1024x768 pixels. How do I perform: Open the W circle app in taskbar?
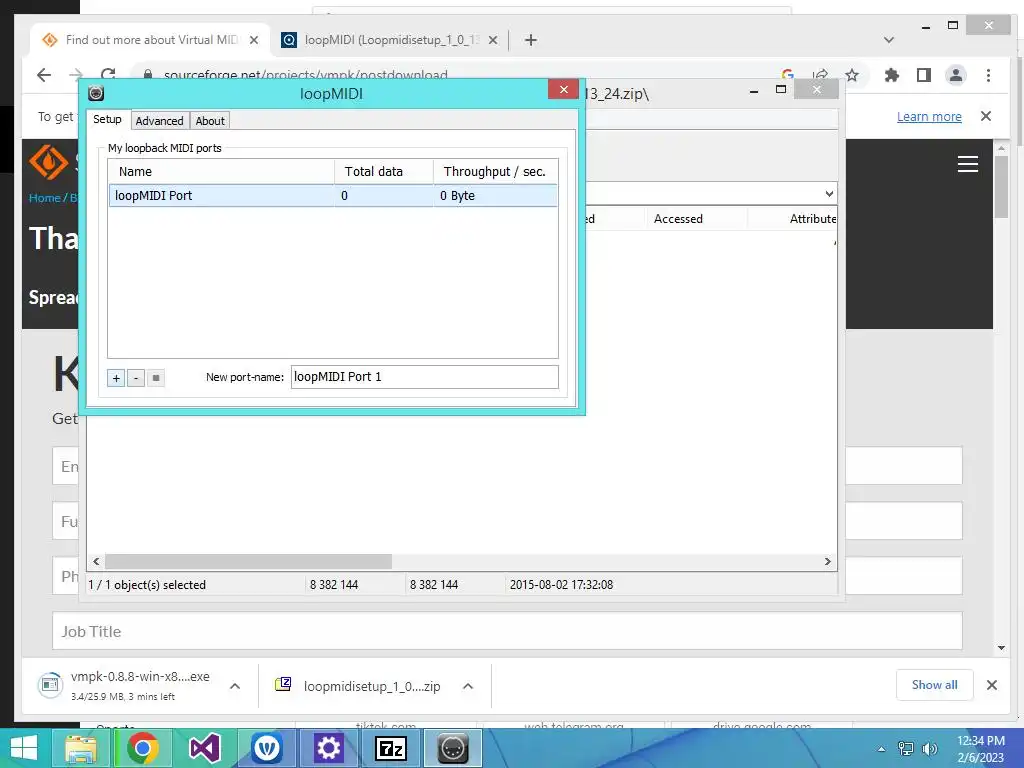point(266,748)
